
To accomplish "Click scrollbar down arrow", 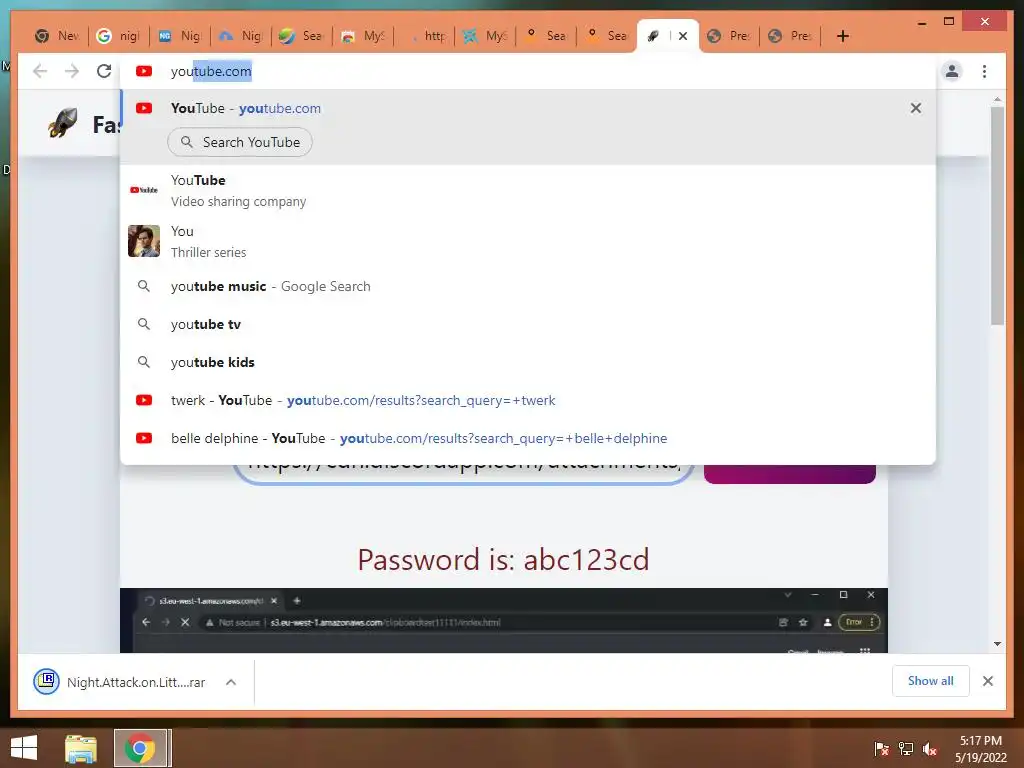I will coord(997,644).
